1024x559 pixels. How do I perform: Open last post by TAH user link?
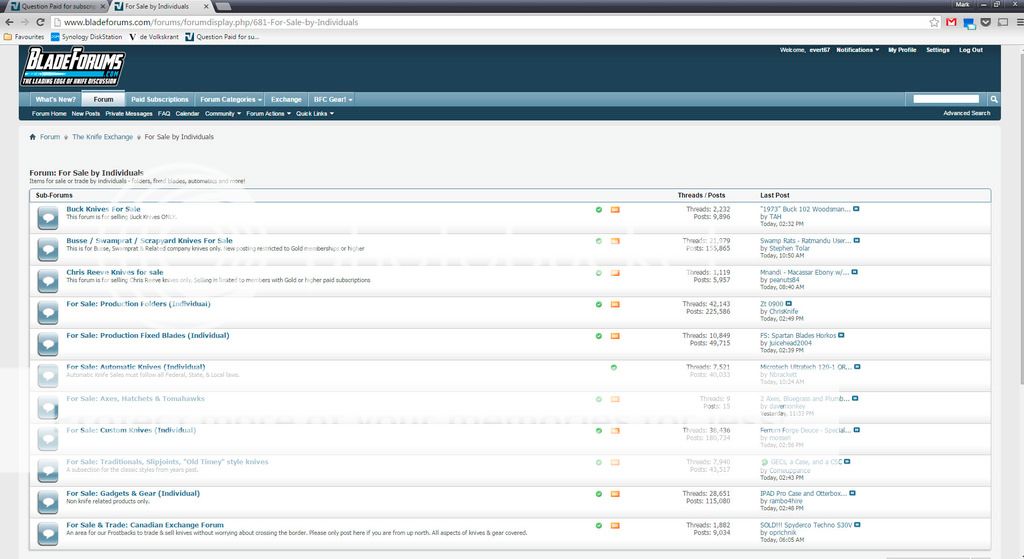(x=775, y=217)
